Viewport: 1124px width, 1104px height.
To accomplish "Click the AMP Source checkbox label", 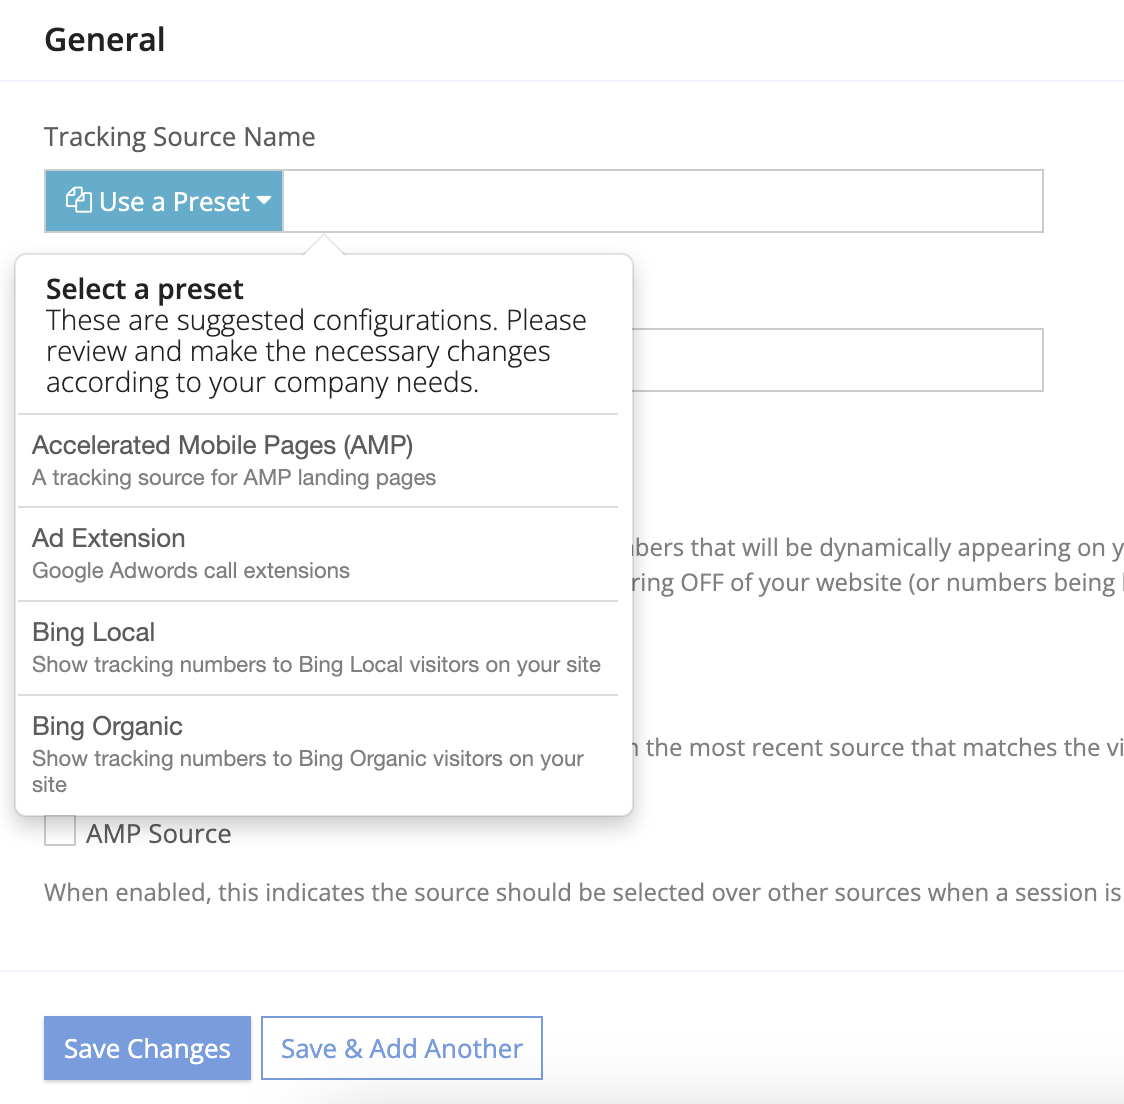I will [x=158, y=834].
